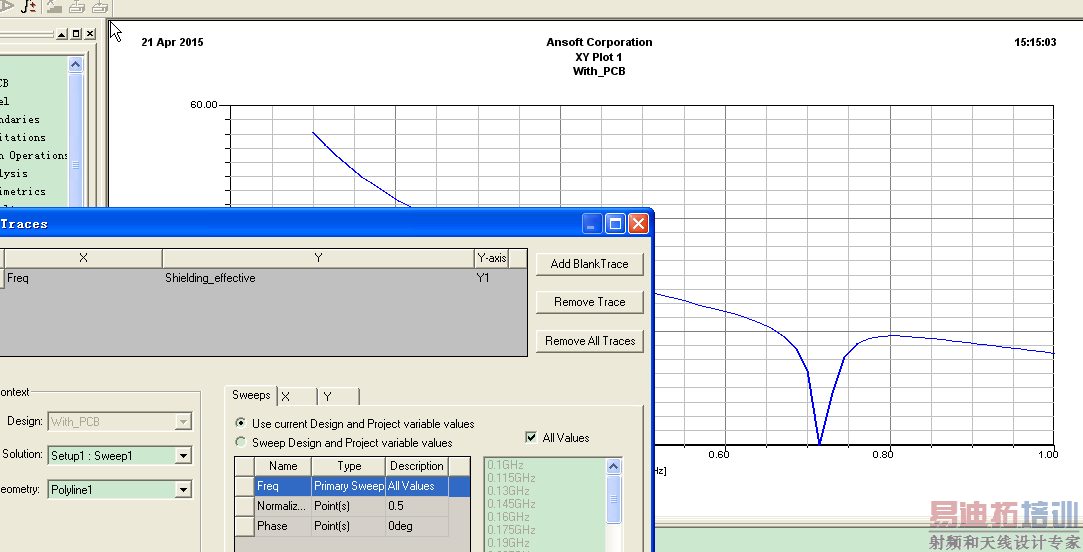This screenshot has height=552, width=1083.
Task: Click Remove All Traces button
Action: click(589, 341)
